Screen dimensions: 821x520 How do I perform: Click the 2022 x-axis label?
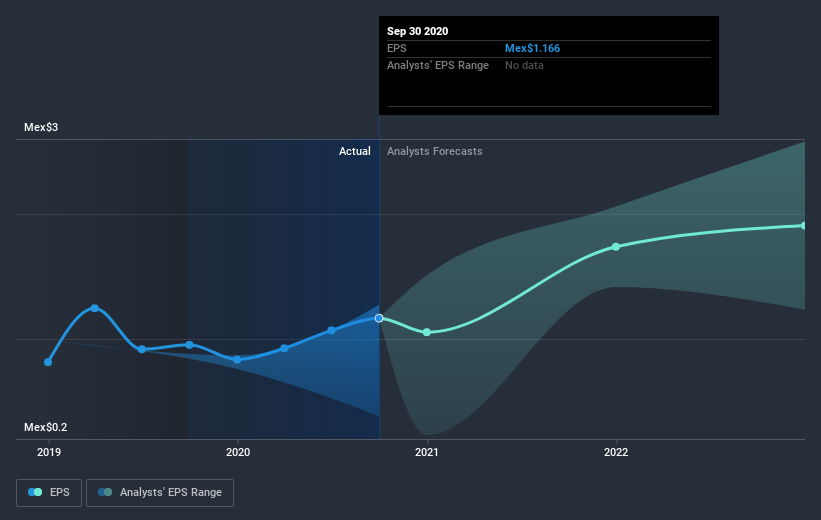tap(616, 452)
